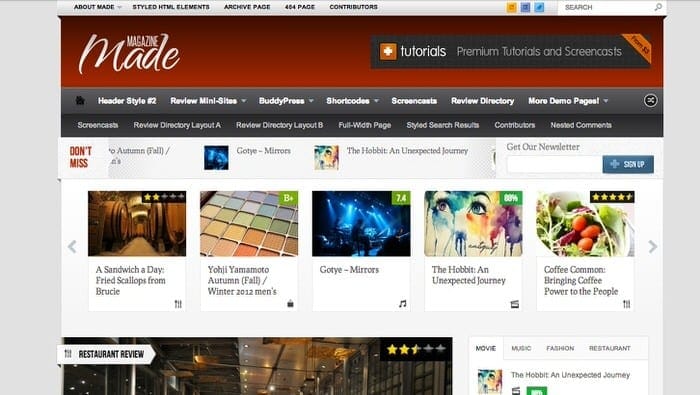Switch to the Restaurant tab

coord(609,348)
